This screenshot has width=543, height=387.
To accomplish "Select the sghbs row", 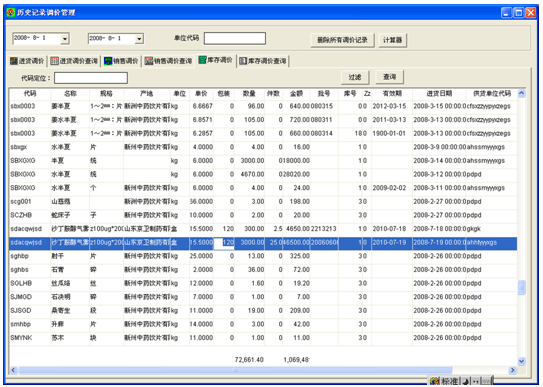I will [x=263, y=270].
